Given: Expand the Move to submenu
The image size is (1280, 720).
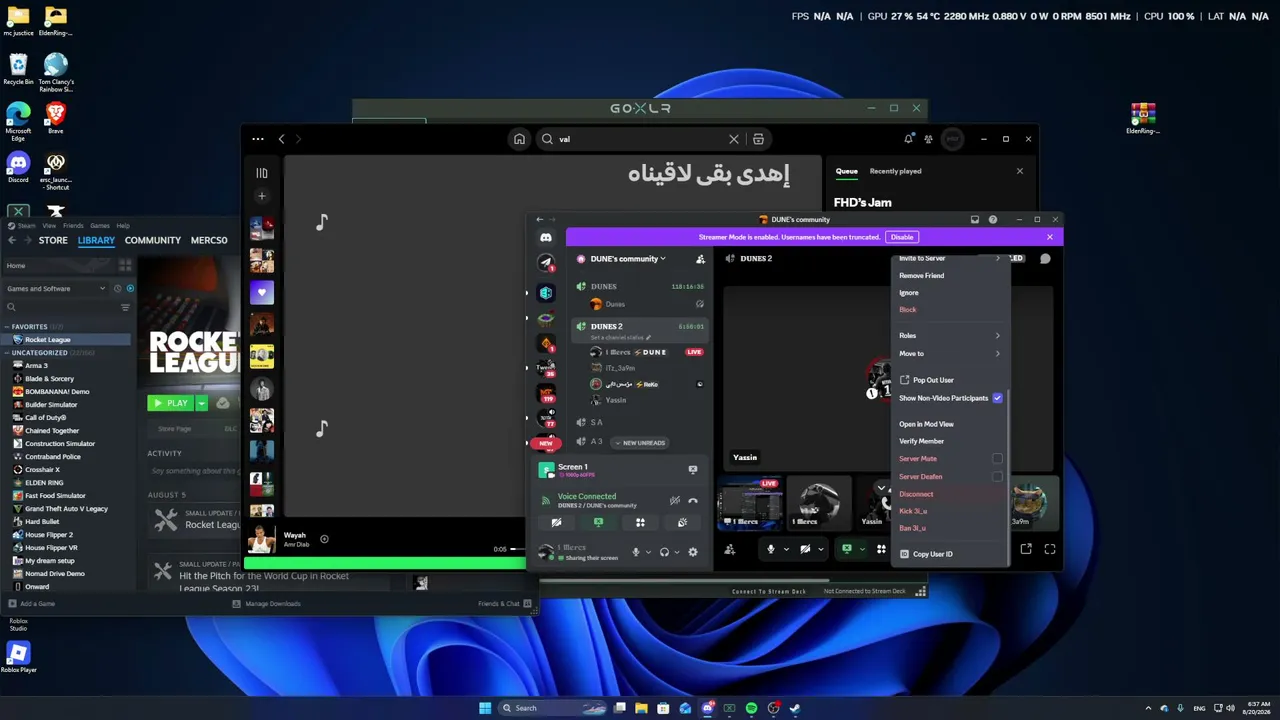Looking at the screenshot, I should [950, 353].
